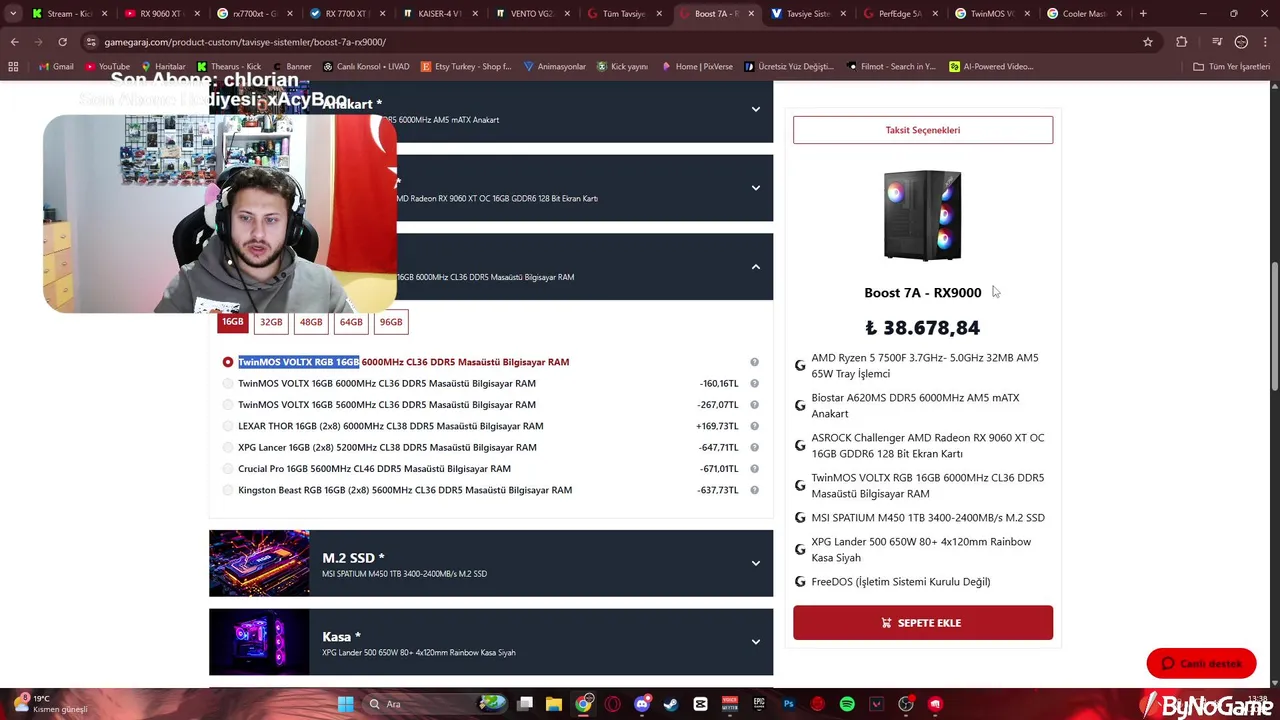Reload the gamegaraj page
Image resolution: width=1280 pixels, height=720 pixels.
pos(62,42)
